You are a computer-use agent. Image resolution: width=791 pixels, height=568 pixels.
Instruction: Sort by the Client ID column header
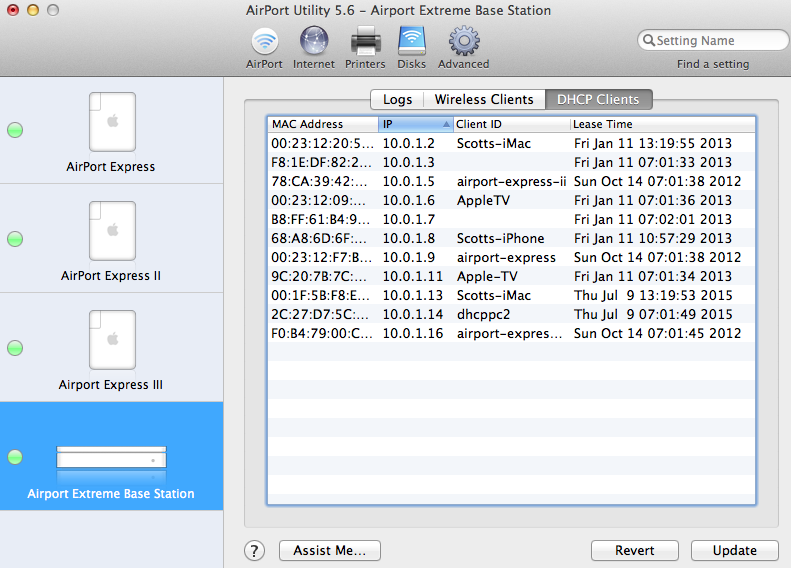tap(511, 124)
